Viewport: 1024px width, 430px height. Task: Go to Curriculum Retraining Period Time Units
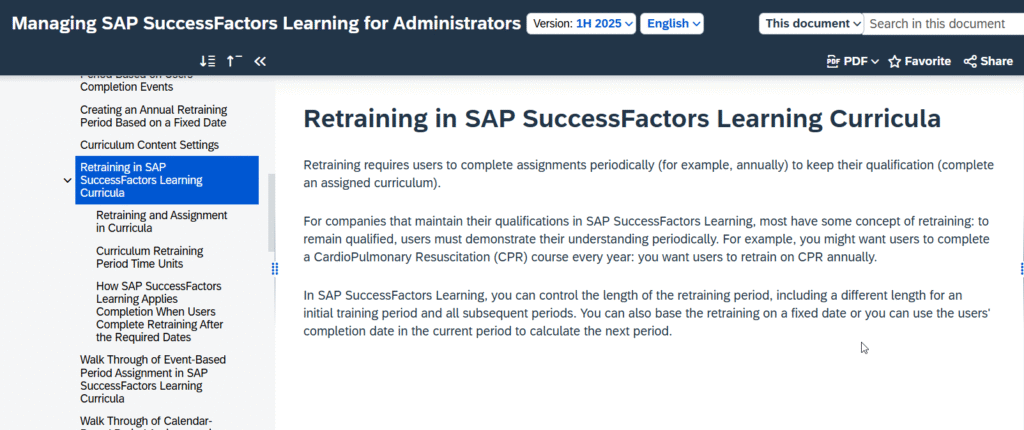(149, 257)
